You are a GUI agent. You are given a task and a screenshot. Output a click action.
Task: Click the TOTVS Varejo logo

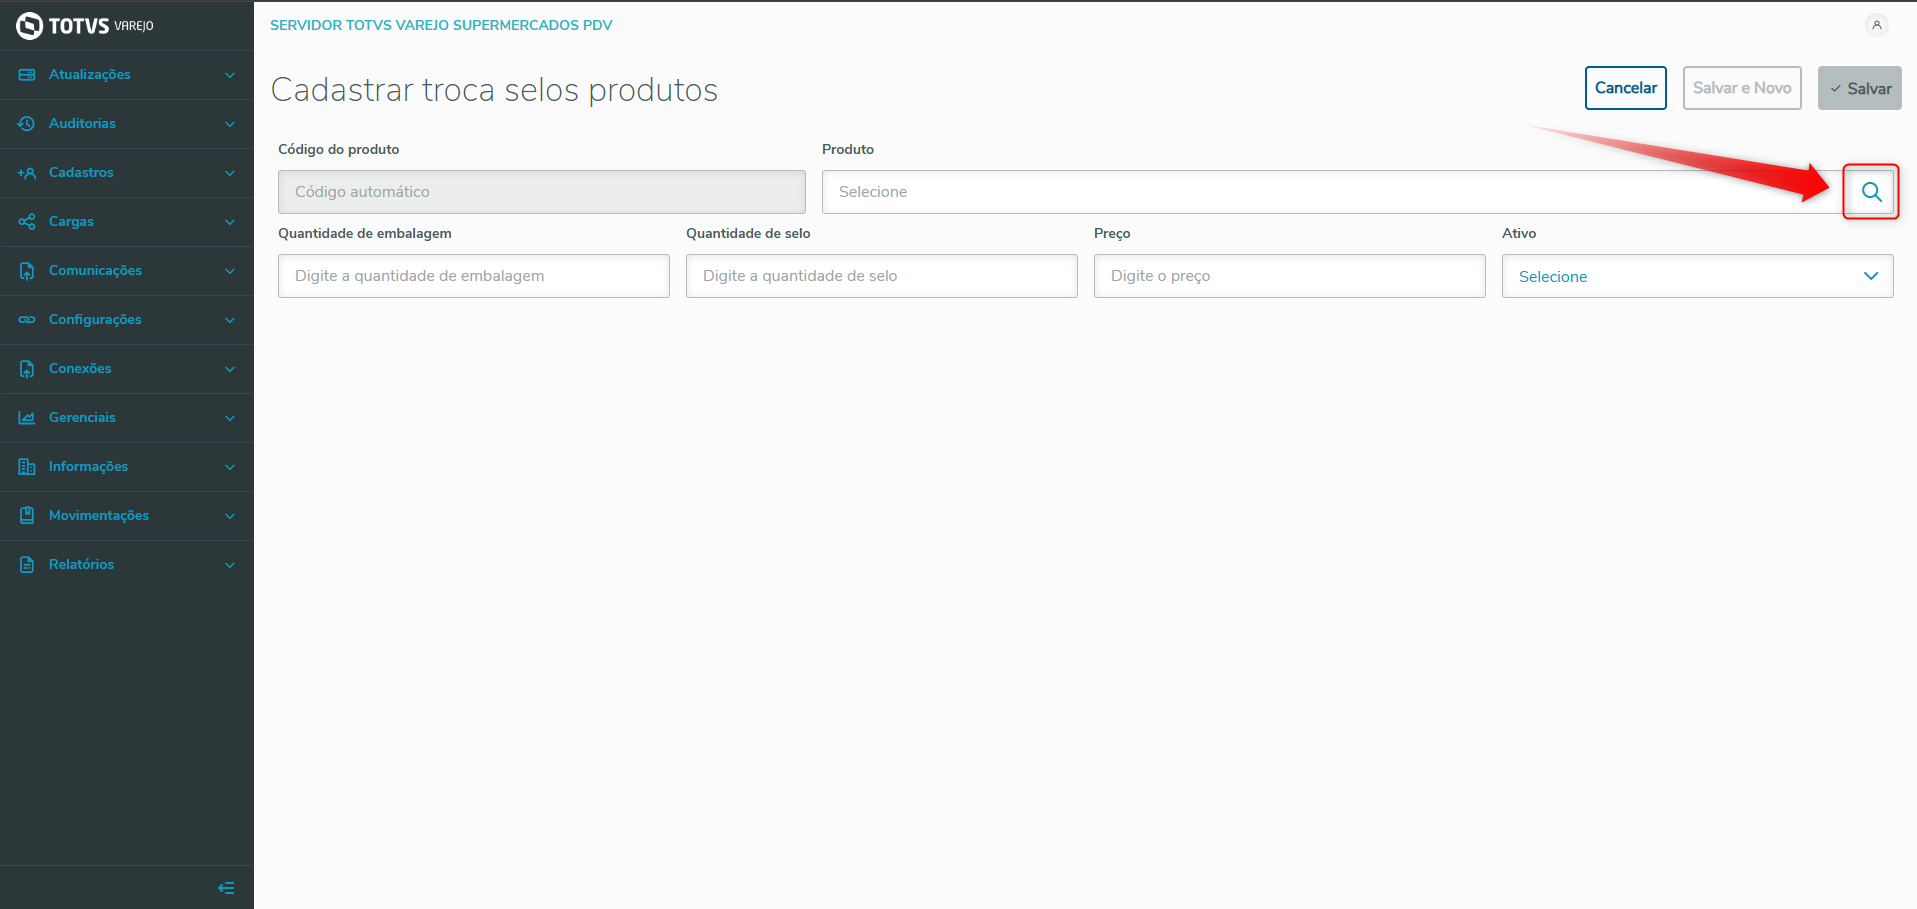coord(85,26)
